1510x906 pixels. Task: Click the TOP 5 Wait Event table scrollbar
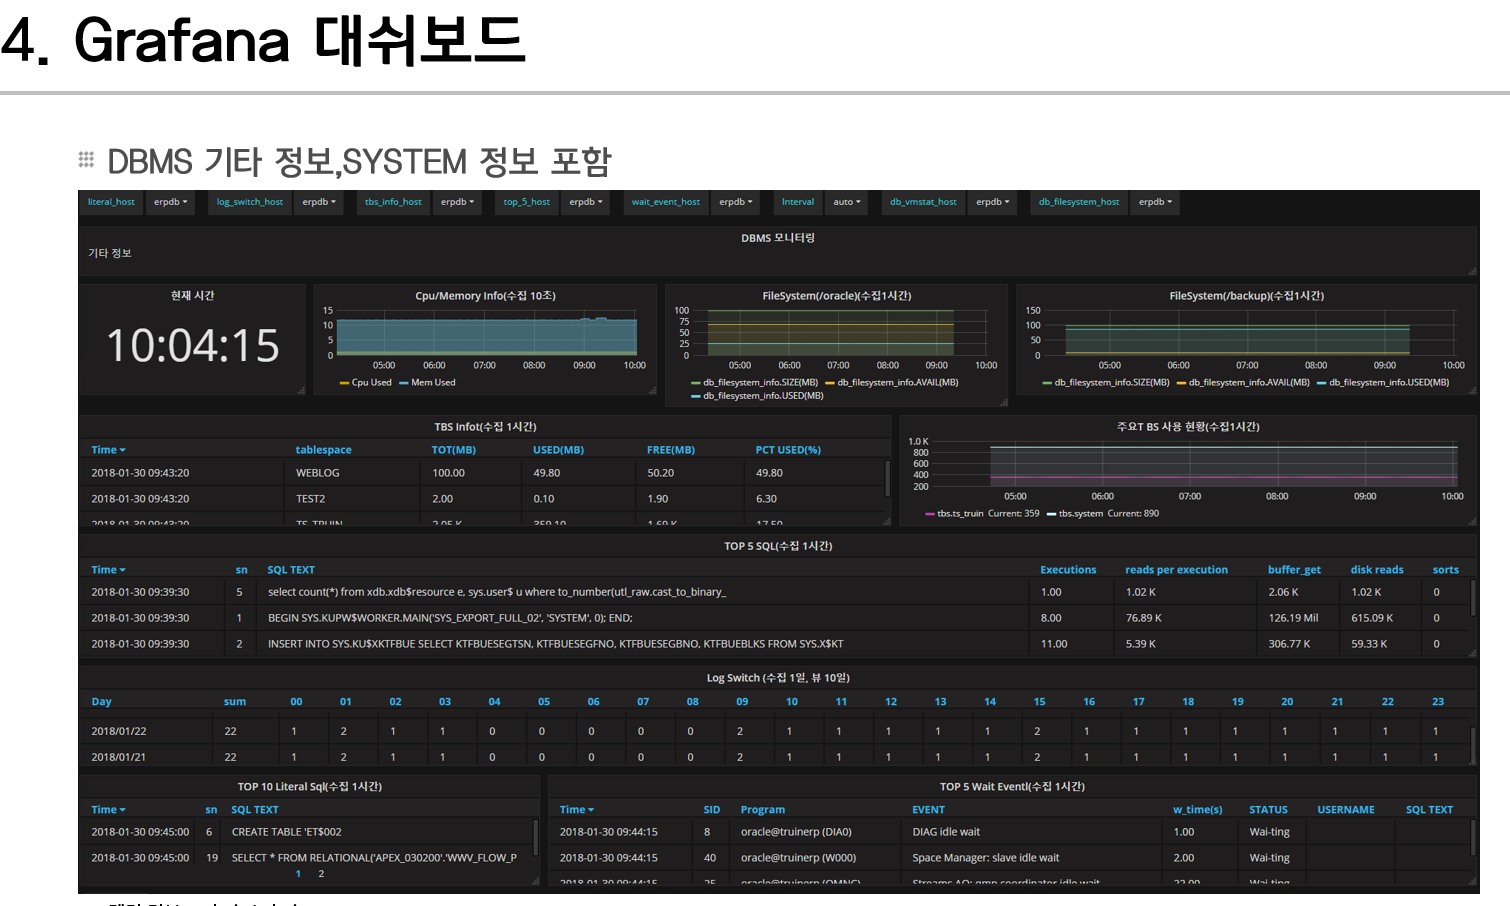pyautogui.click(x=1473, y=837)
